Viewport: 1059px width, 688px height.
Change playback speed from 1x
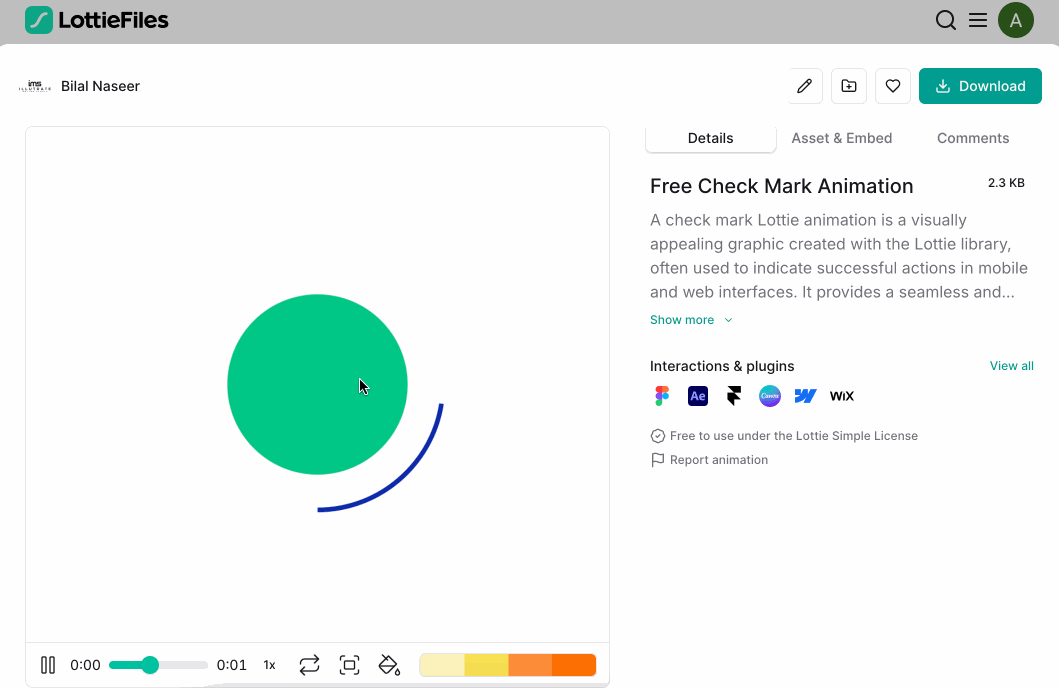click(x=269, y=664)
